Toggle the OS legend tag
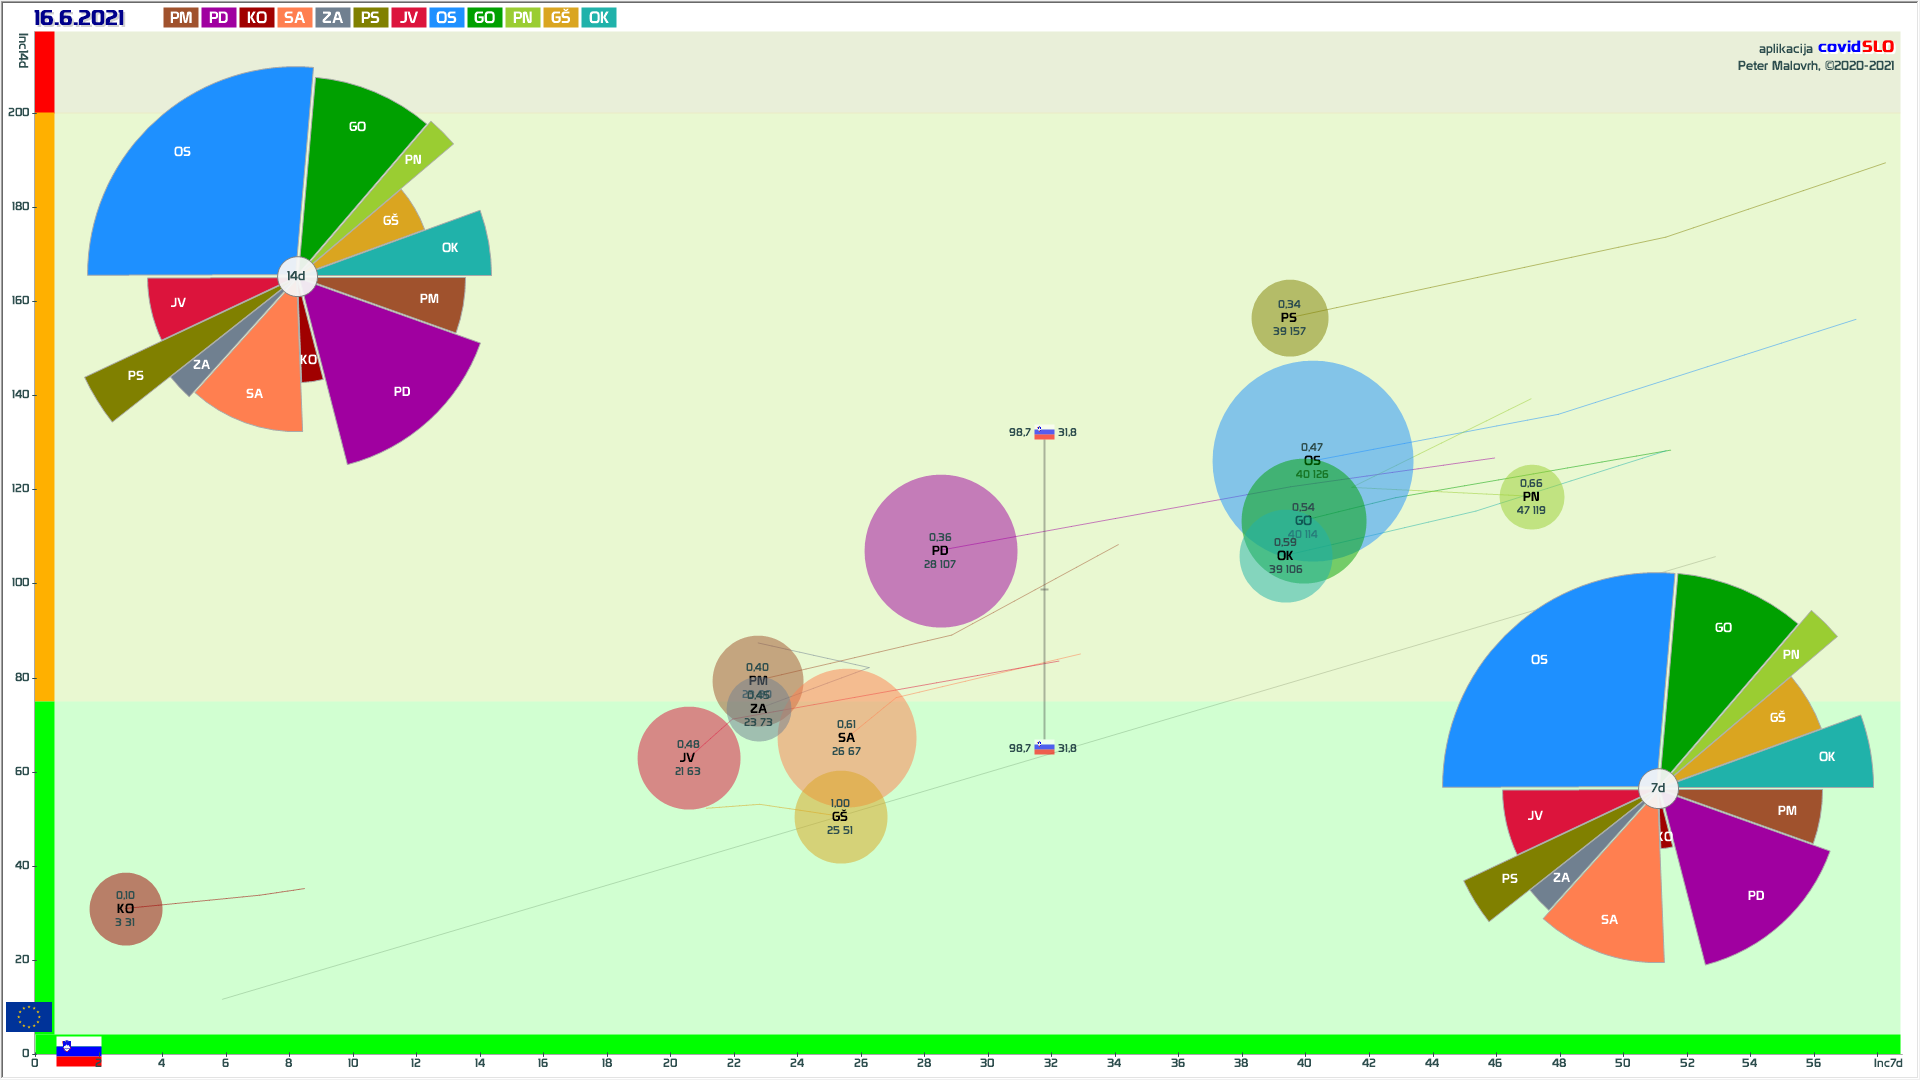The width and height of the screenshot is (1920, 1080). pos(446,18)
